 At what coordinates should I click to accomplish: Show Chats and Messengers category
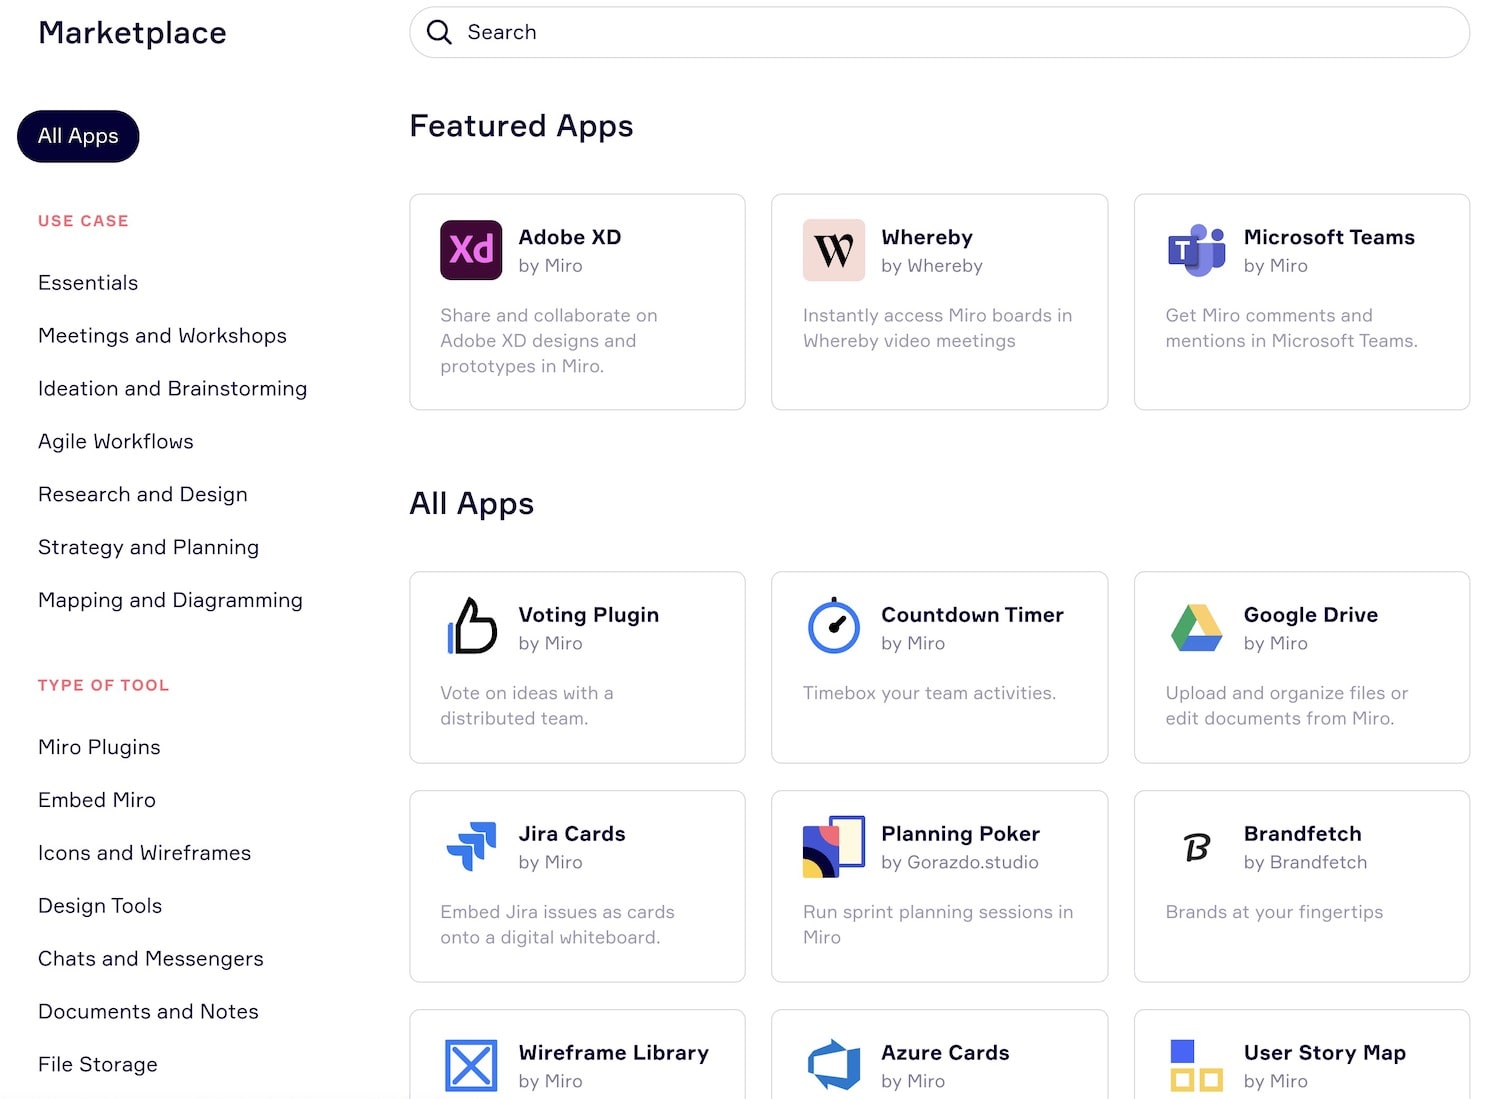tap(151, 959)
